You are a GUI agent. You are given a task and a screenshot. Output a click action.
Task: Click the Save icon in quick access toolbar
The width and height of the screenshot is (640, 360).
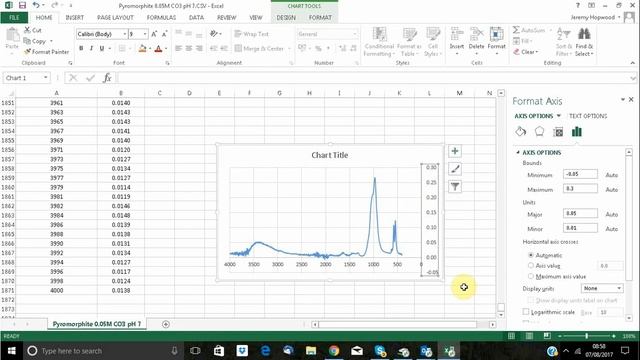pyautogui.click(x=22, y=5)
